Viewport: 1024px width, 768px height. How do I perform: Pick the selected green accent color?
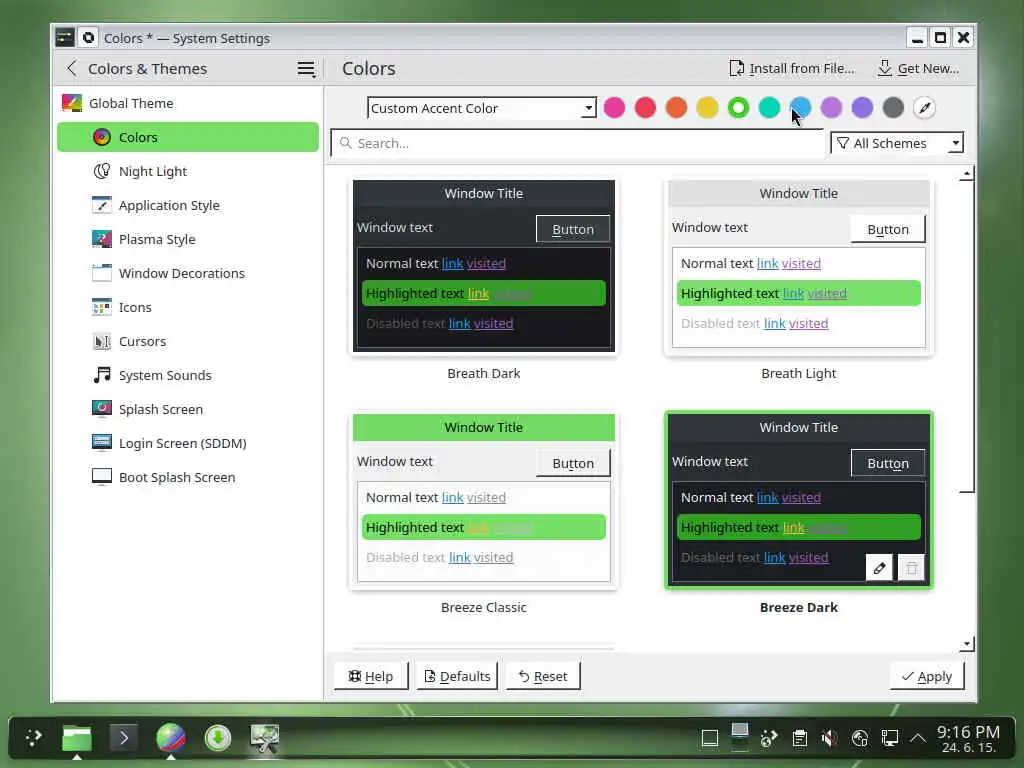pyautogui.click(x=738, y=108)
